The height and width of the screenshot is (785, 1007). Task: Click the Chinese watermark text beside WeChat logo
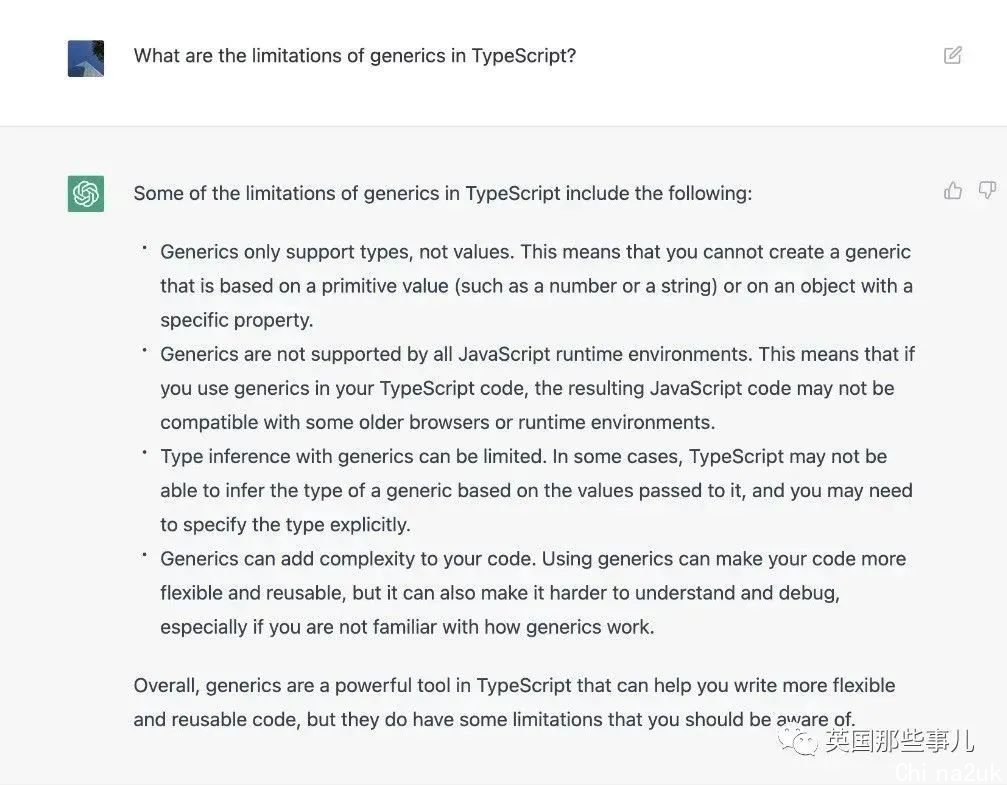click(x=900, y=741)
